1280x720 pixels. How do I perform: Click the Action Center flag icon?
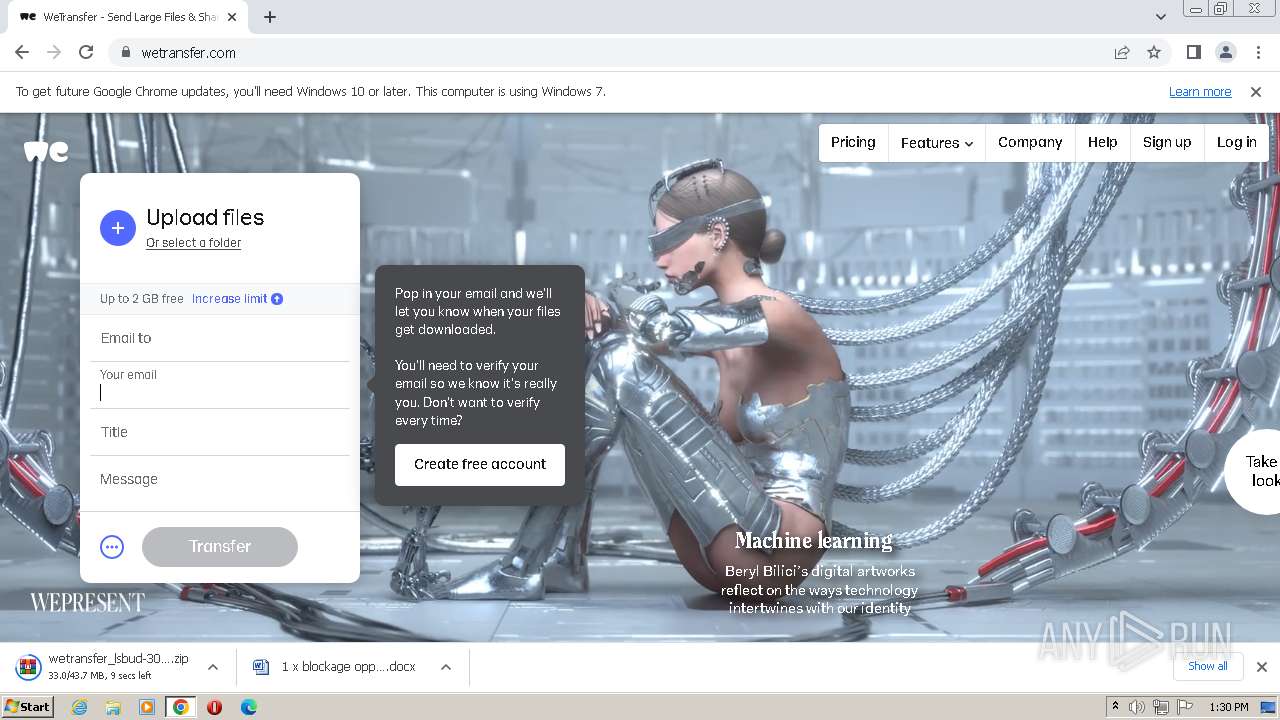pos(1185,707)
